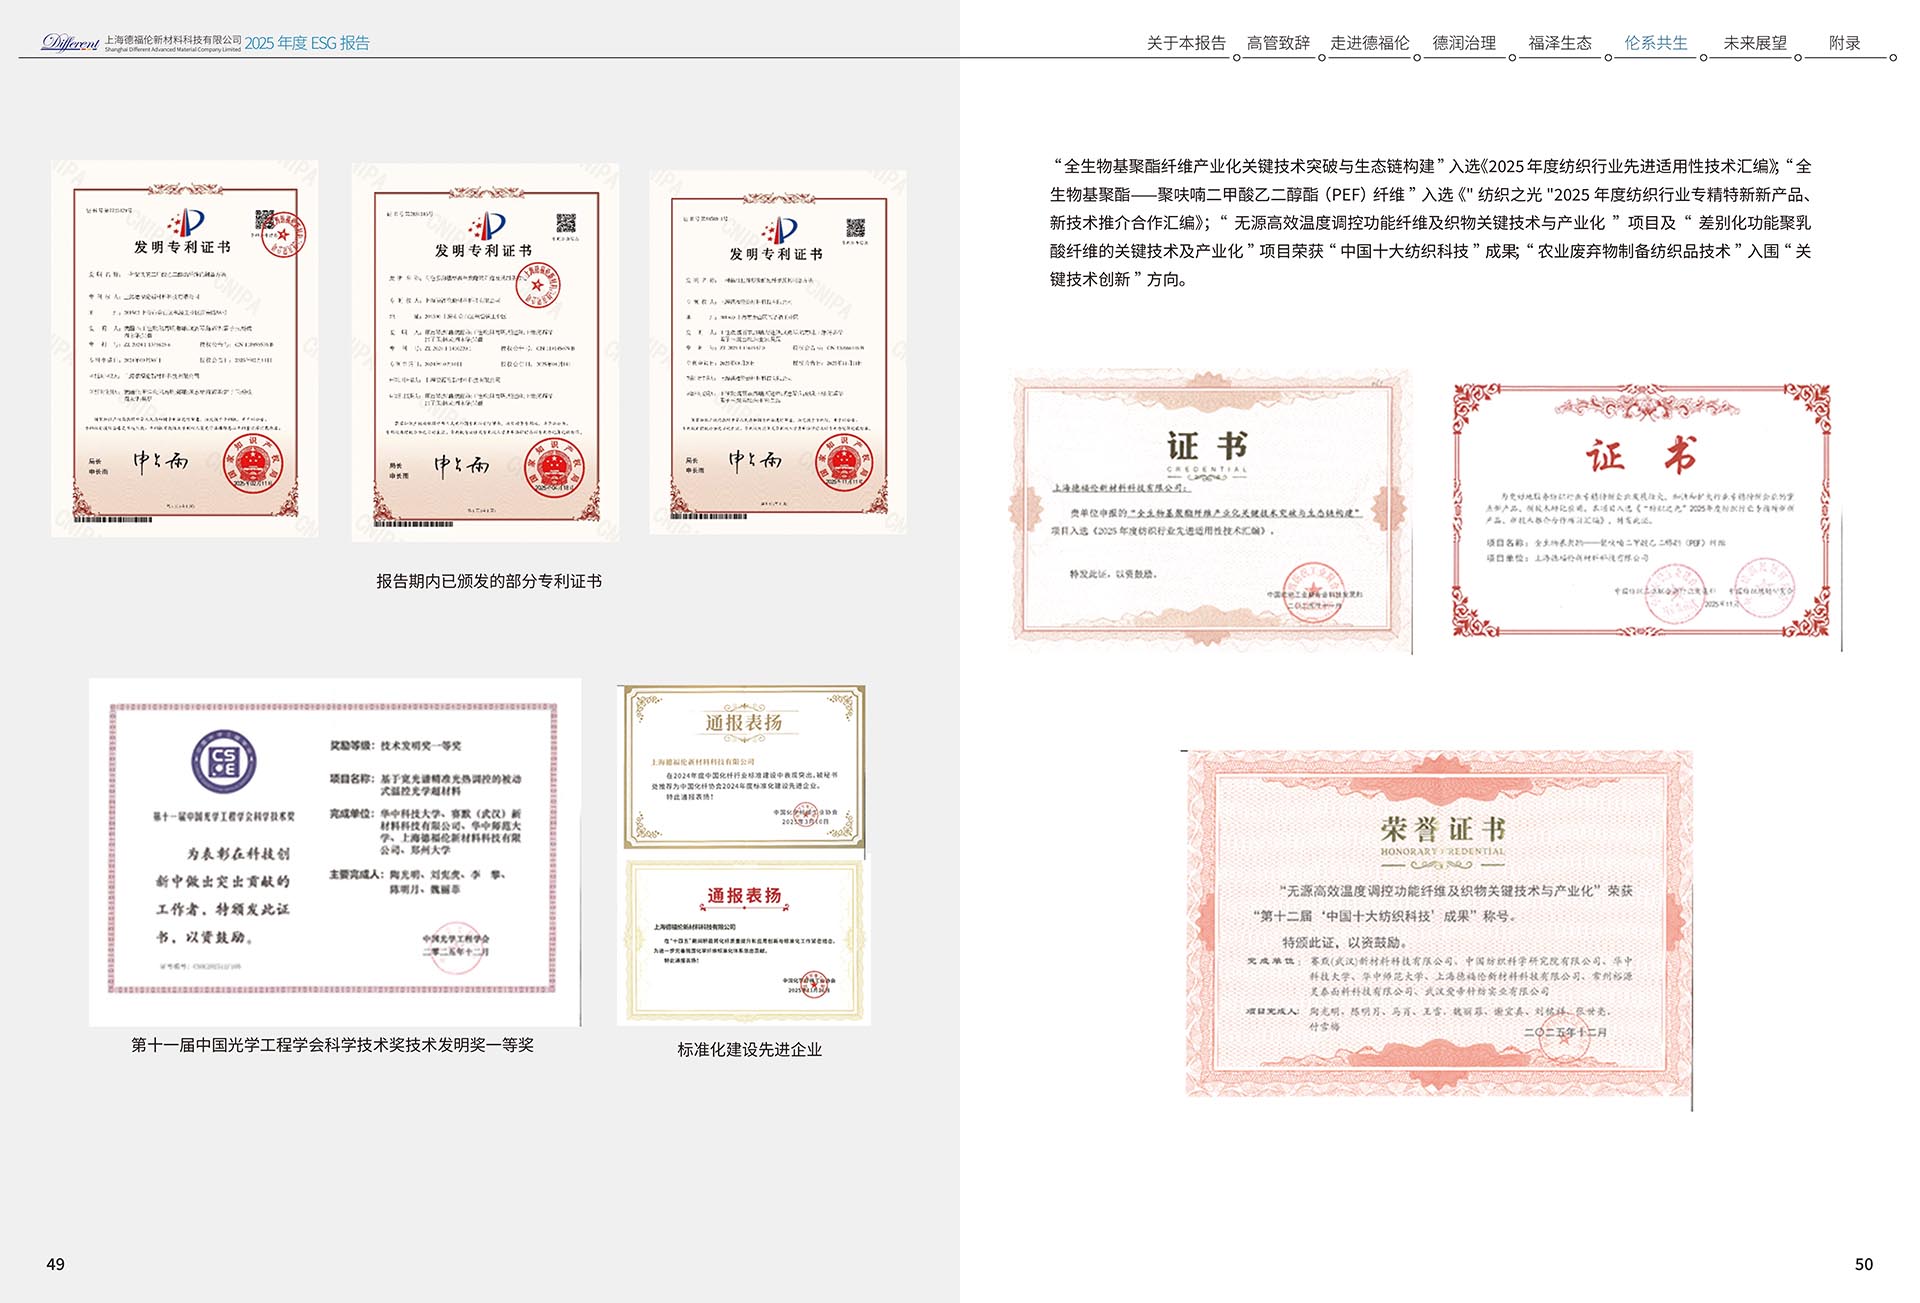Select the 德润治理 navigation item
The image size is (1920, 1303).
click(x=1464, y=43)
